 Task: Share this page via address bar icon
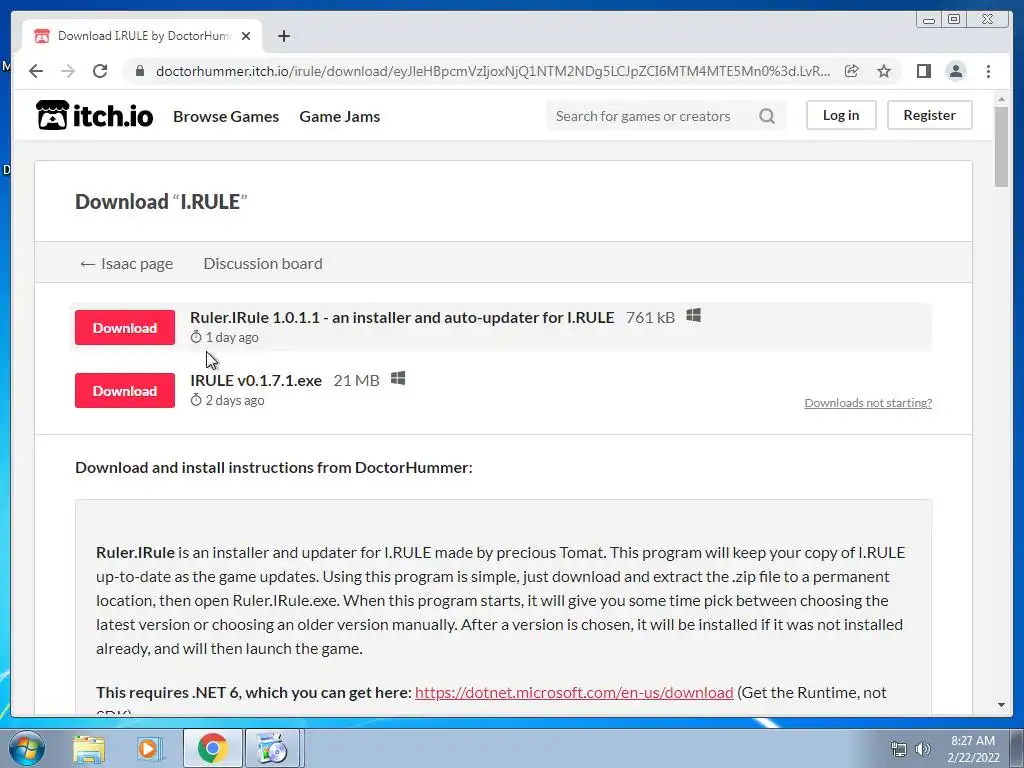[852, 71]
